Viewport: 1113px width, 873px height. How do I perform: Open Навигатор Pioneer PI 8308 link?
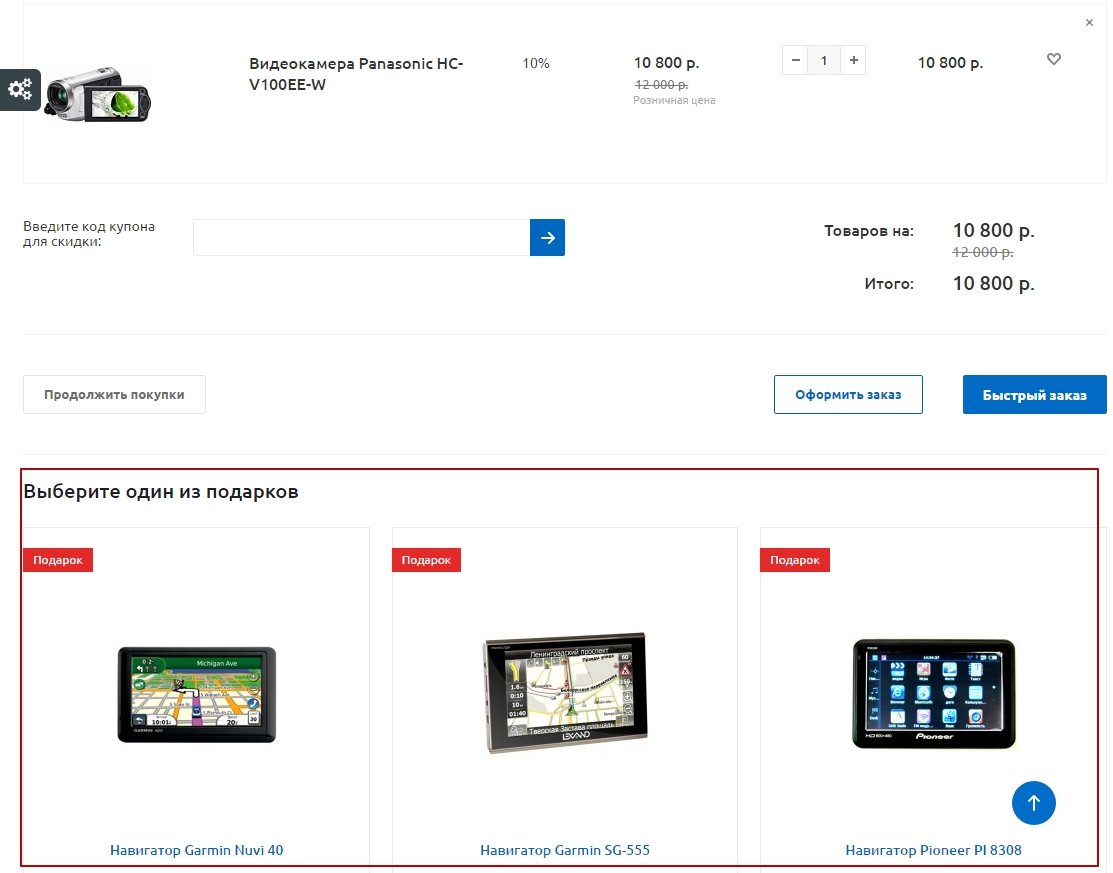[x=933, y=850]
